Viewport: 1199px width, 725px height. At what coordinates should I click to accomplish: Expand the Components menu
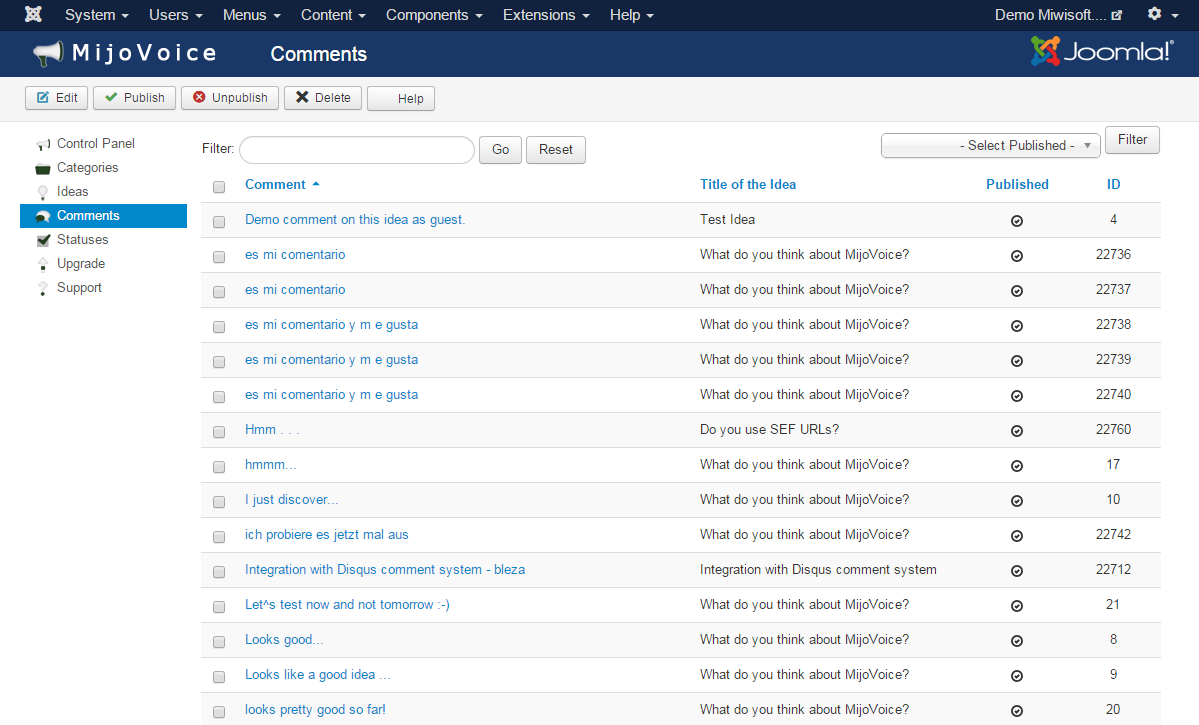[433, 15]
